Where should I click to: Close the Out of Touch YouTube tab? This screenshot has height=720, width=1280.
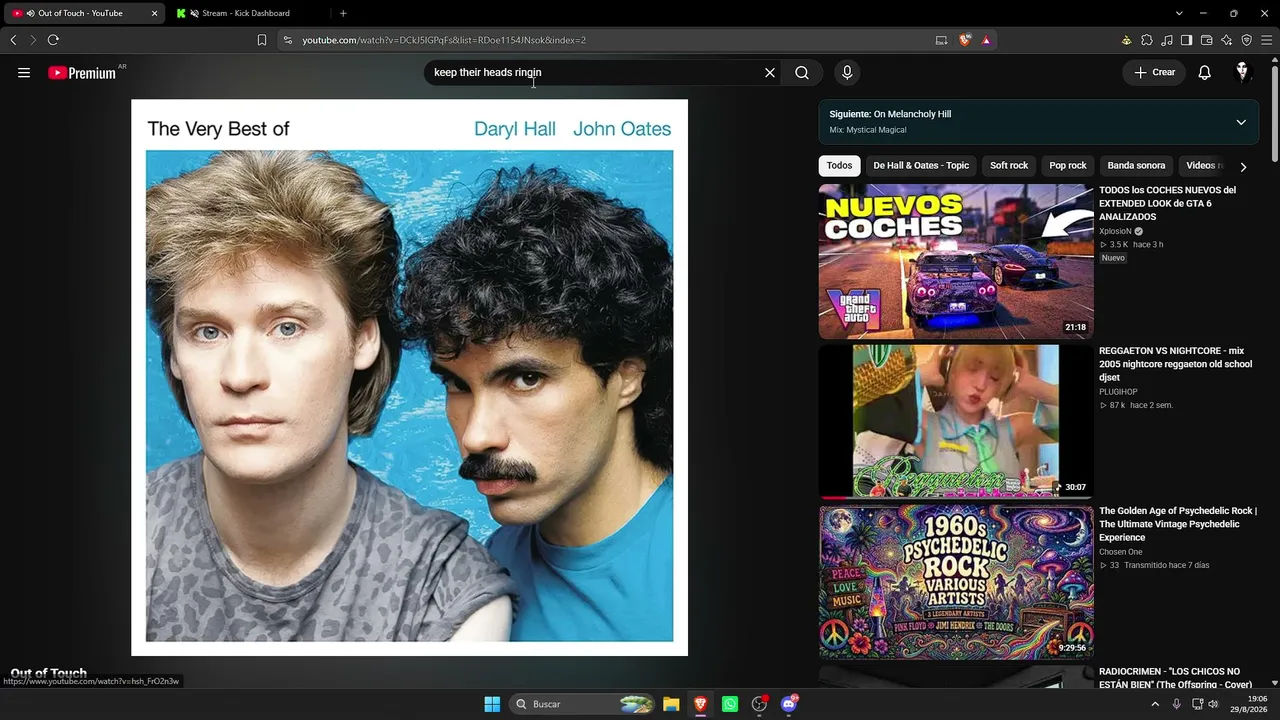[154, 13]
